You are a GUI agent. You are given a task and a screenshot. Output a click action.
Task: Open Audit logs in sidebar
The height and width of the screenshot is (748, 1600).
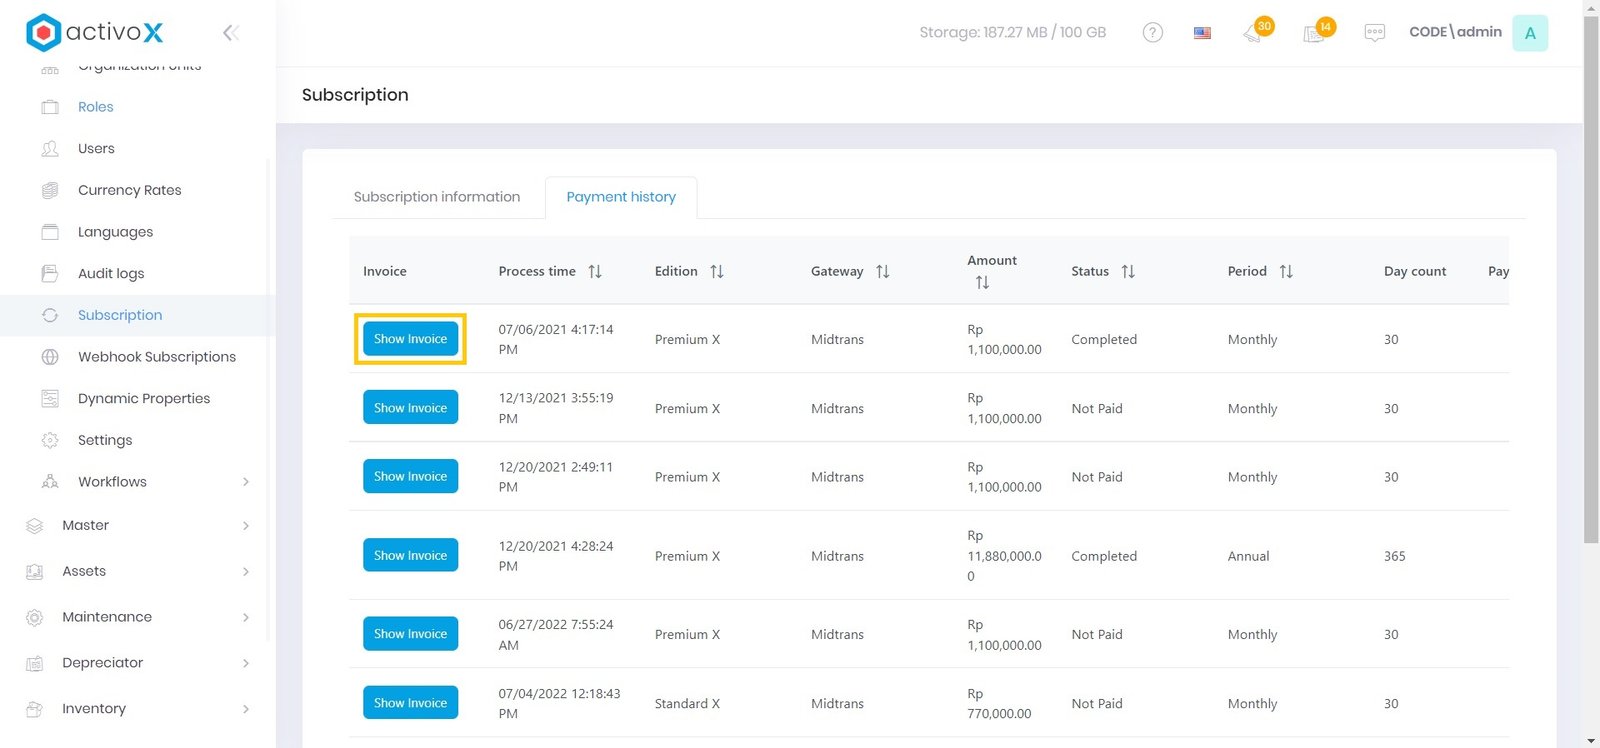(x=111, y=273)
